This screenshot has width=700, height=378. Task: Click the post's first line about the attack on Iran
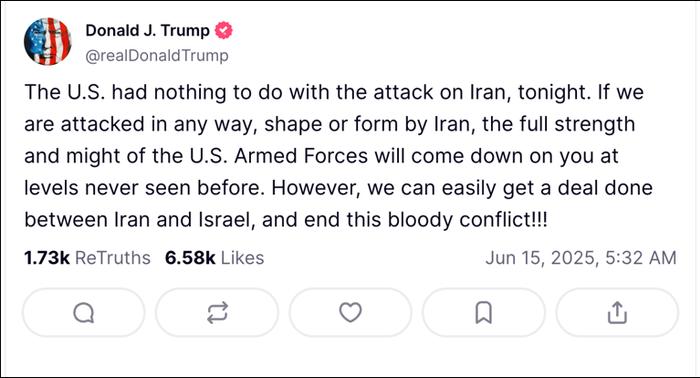[334, 92]
